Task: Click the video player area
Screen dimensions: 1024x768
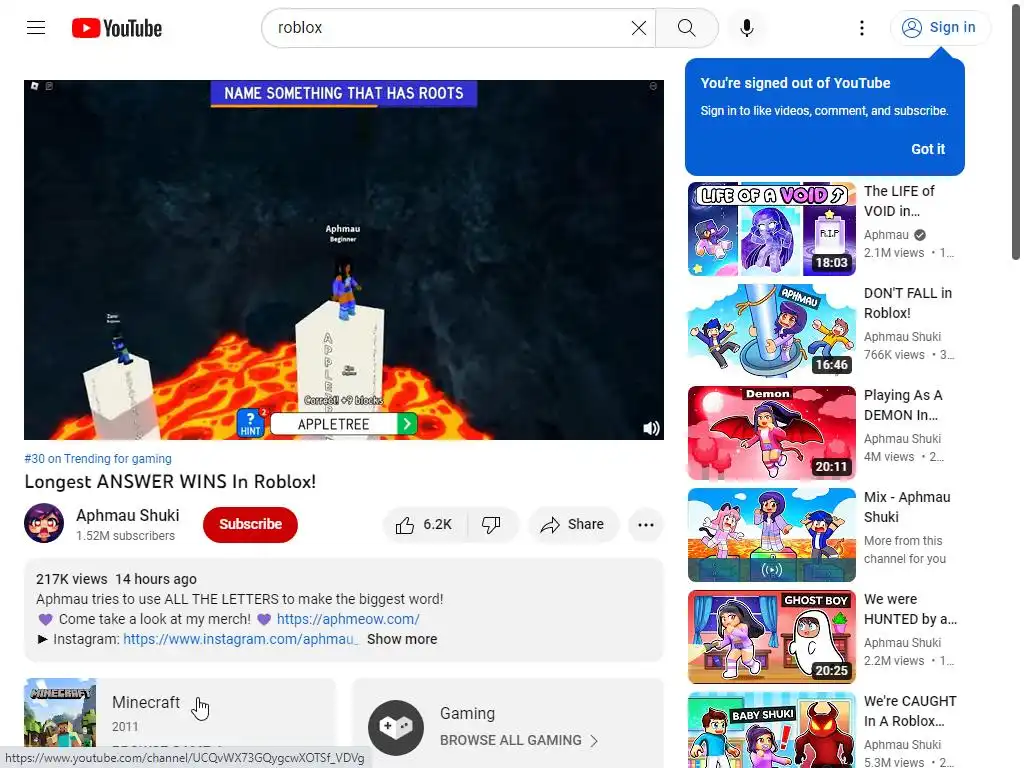Action: click(x=344, y=260)
